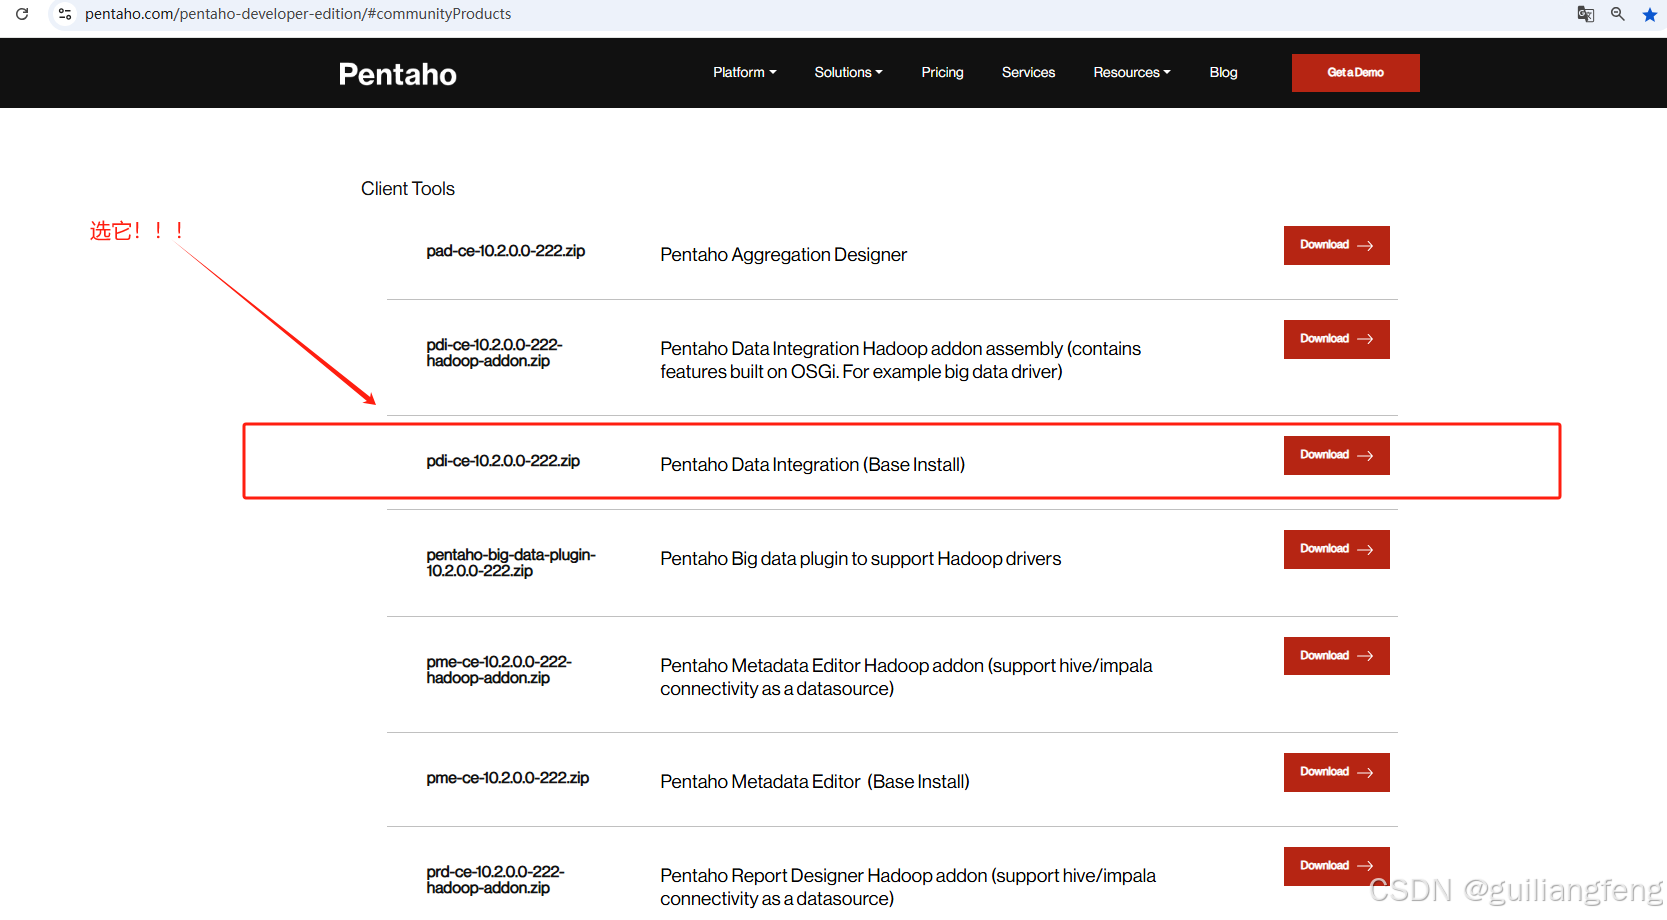
Task: Click the Get a Demo button
Action: click(x=1355, y=73)
